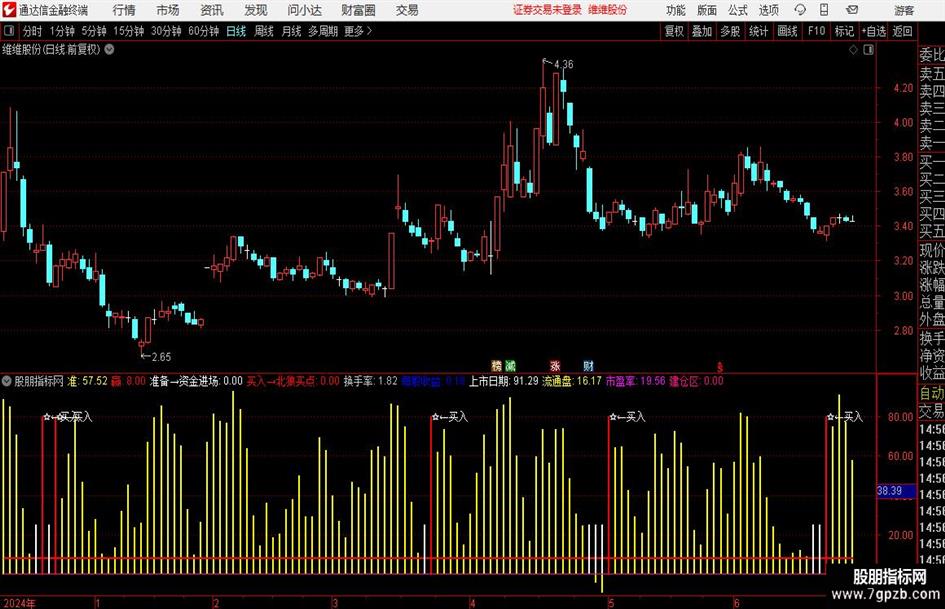Click the 维维股份 stock name link

pos(608,10)
